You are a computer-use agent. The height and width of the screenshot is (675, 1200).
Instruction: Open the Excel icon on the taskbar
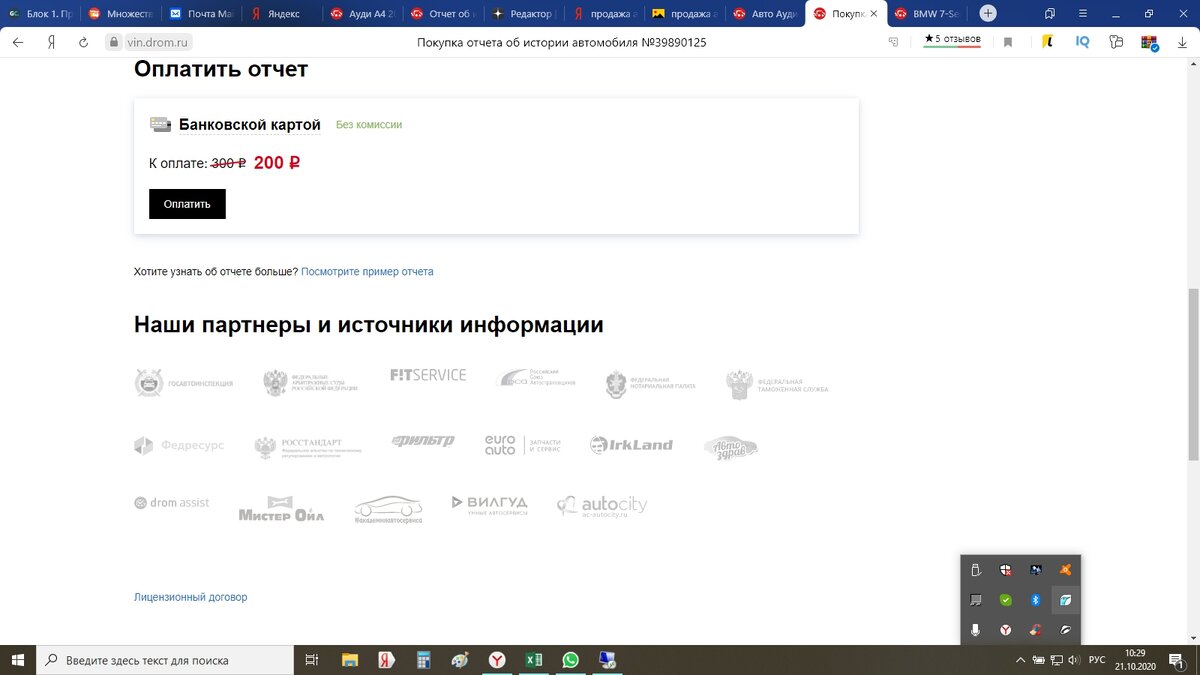(x=533, y=660)
